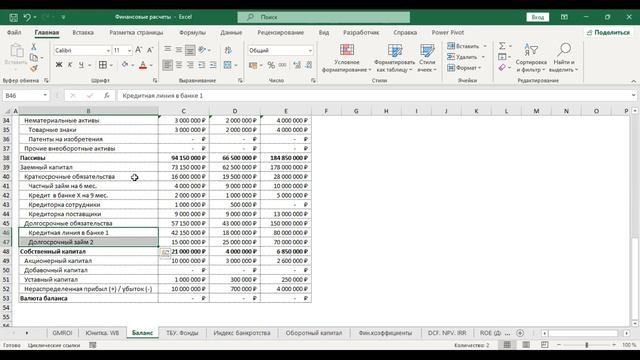Open Number group dialog launcher

pos(313,81)
